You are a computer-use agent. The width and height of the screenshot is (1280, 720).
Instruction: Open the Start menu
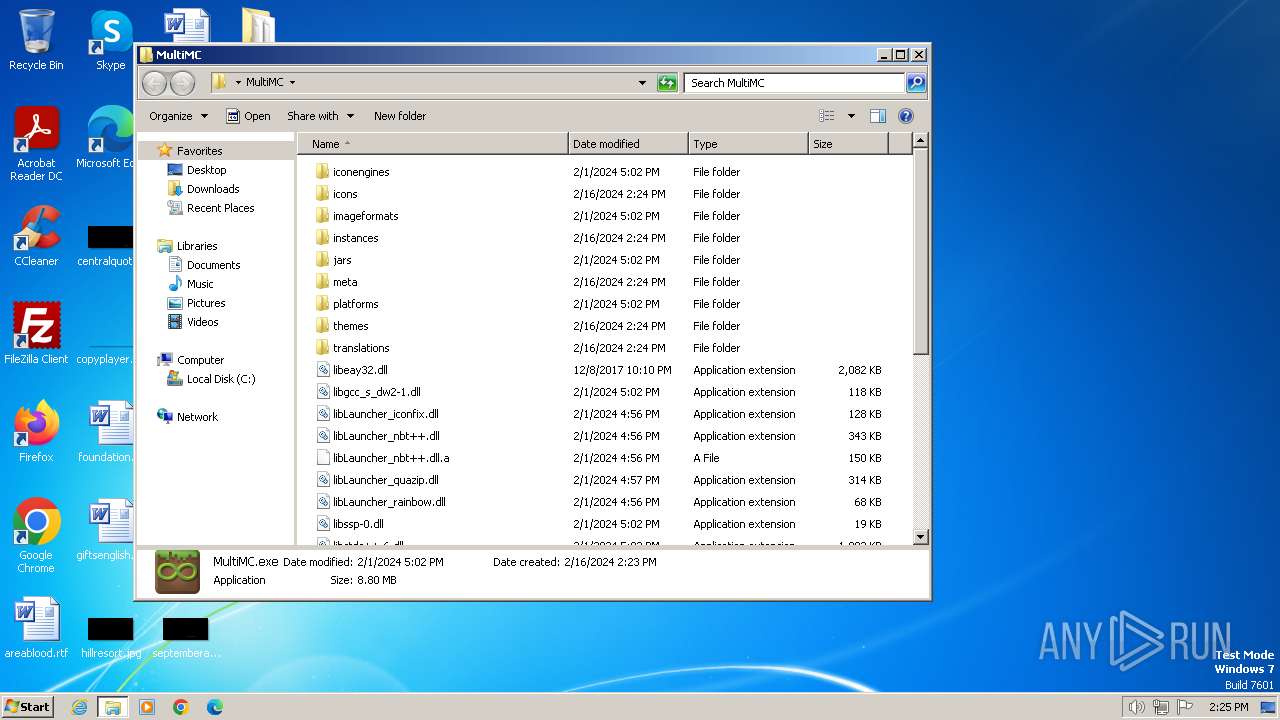point(27,707)
